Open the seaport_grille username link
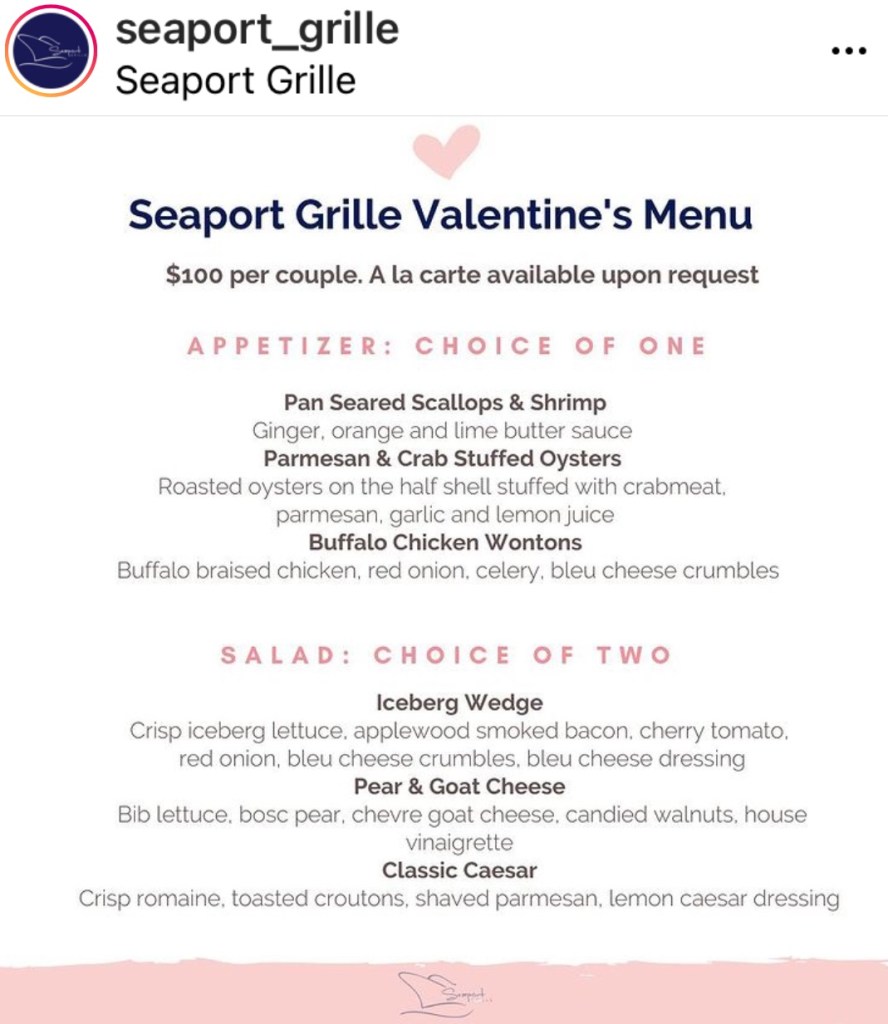The width and height of the screenshot is (888, 1024). (257, 29)
